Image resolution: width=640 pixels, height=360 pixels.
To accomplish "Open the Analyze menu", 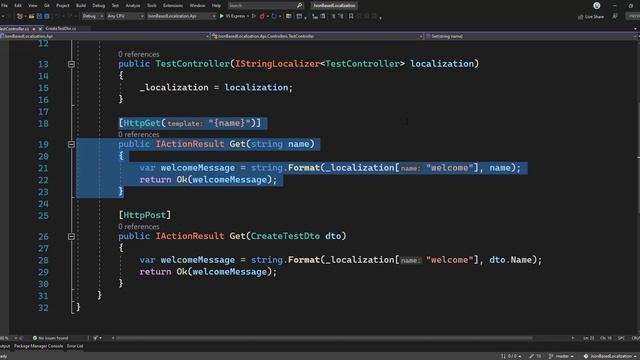I will (x=133, y=5).
